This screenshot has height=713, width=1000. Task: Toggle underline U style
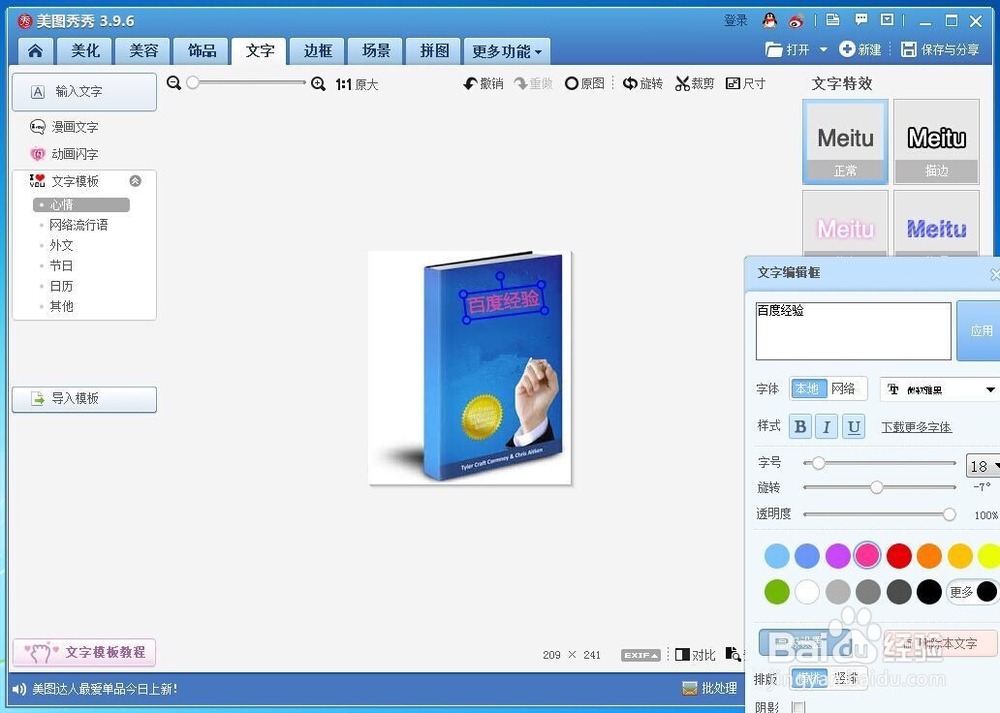853,427
